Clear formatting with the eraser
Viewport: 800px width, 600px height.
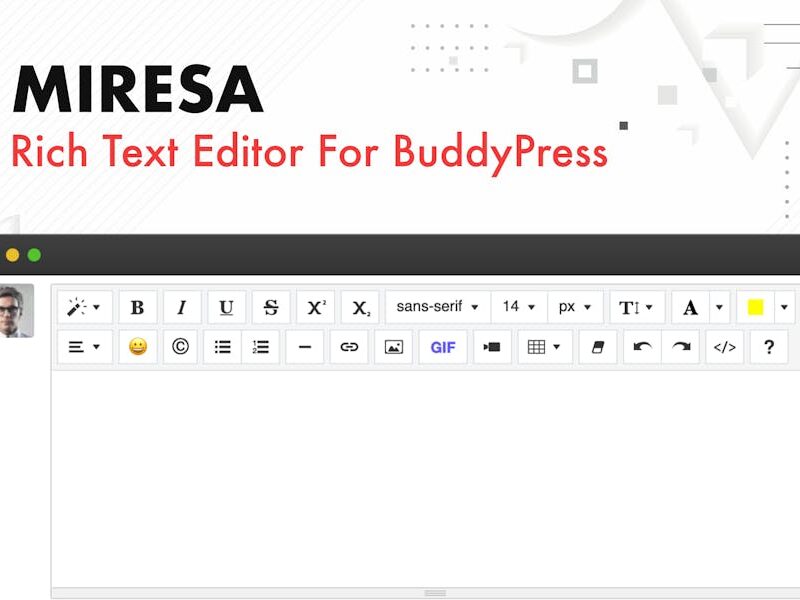pyautogui.click(x=598, y=347)
